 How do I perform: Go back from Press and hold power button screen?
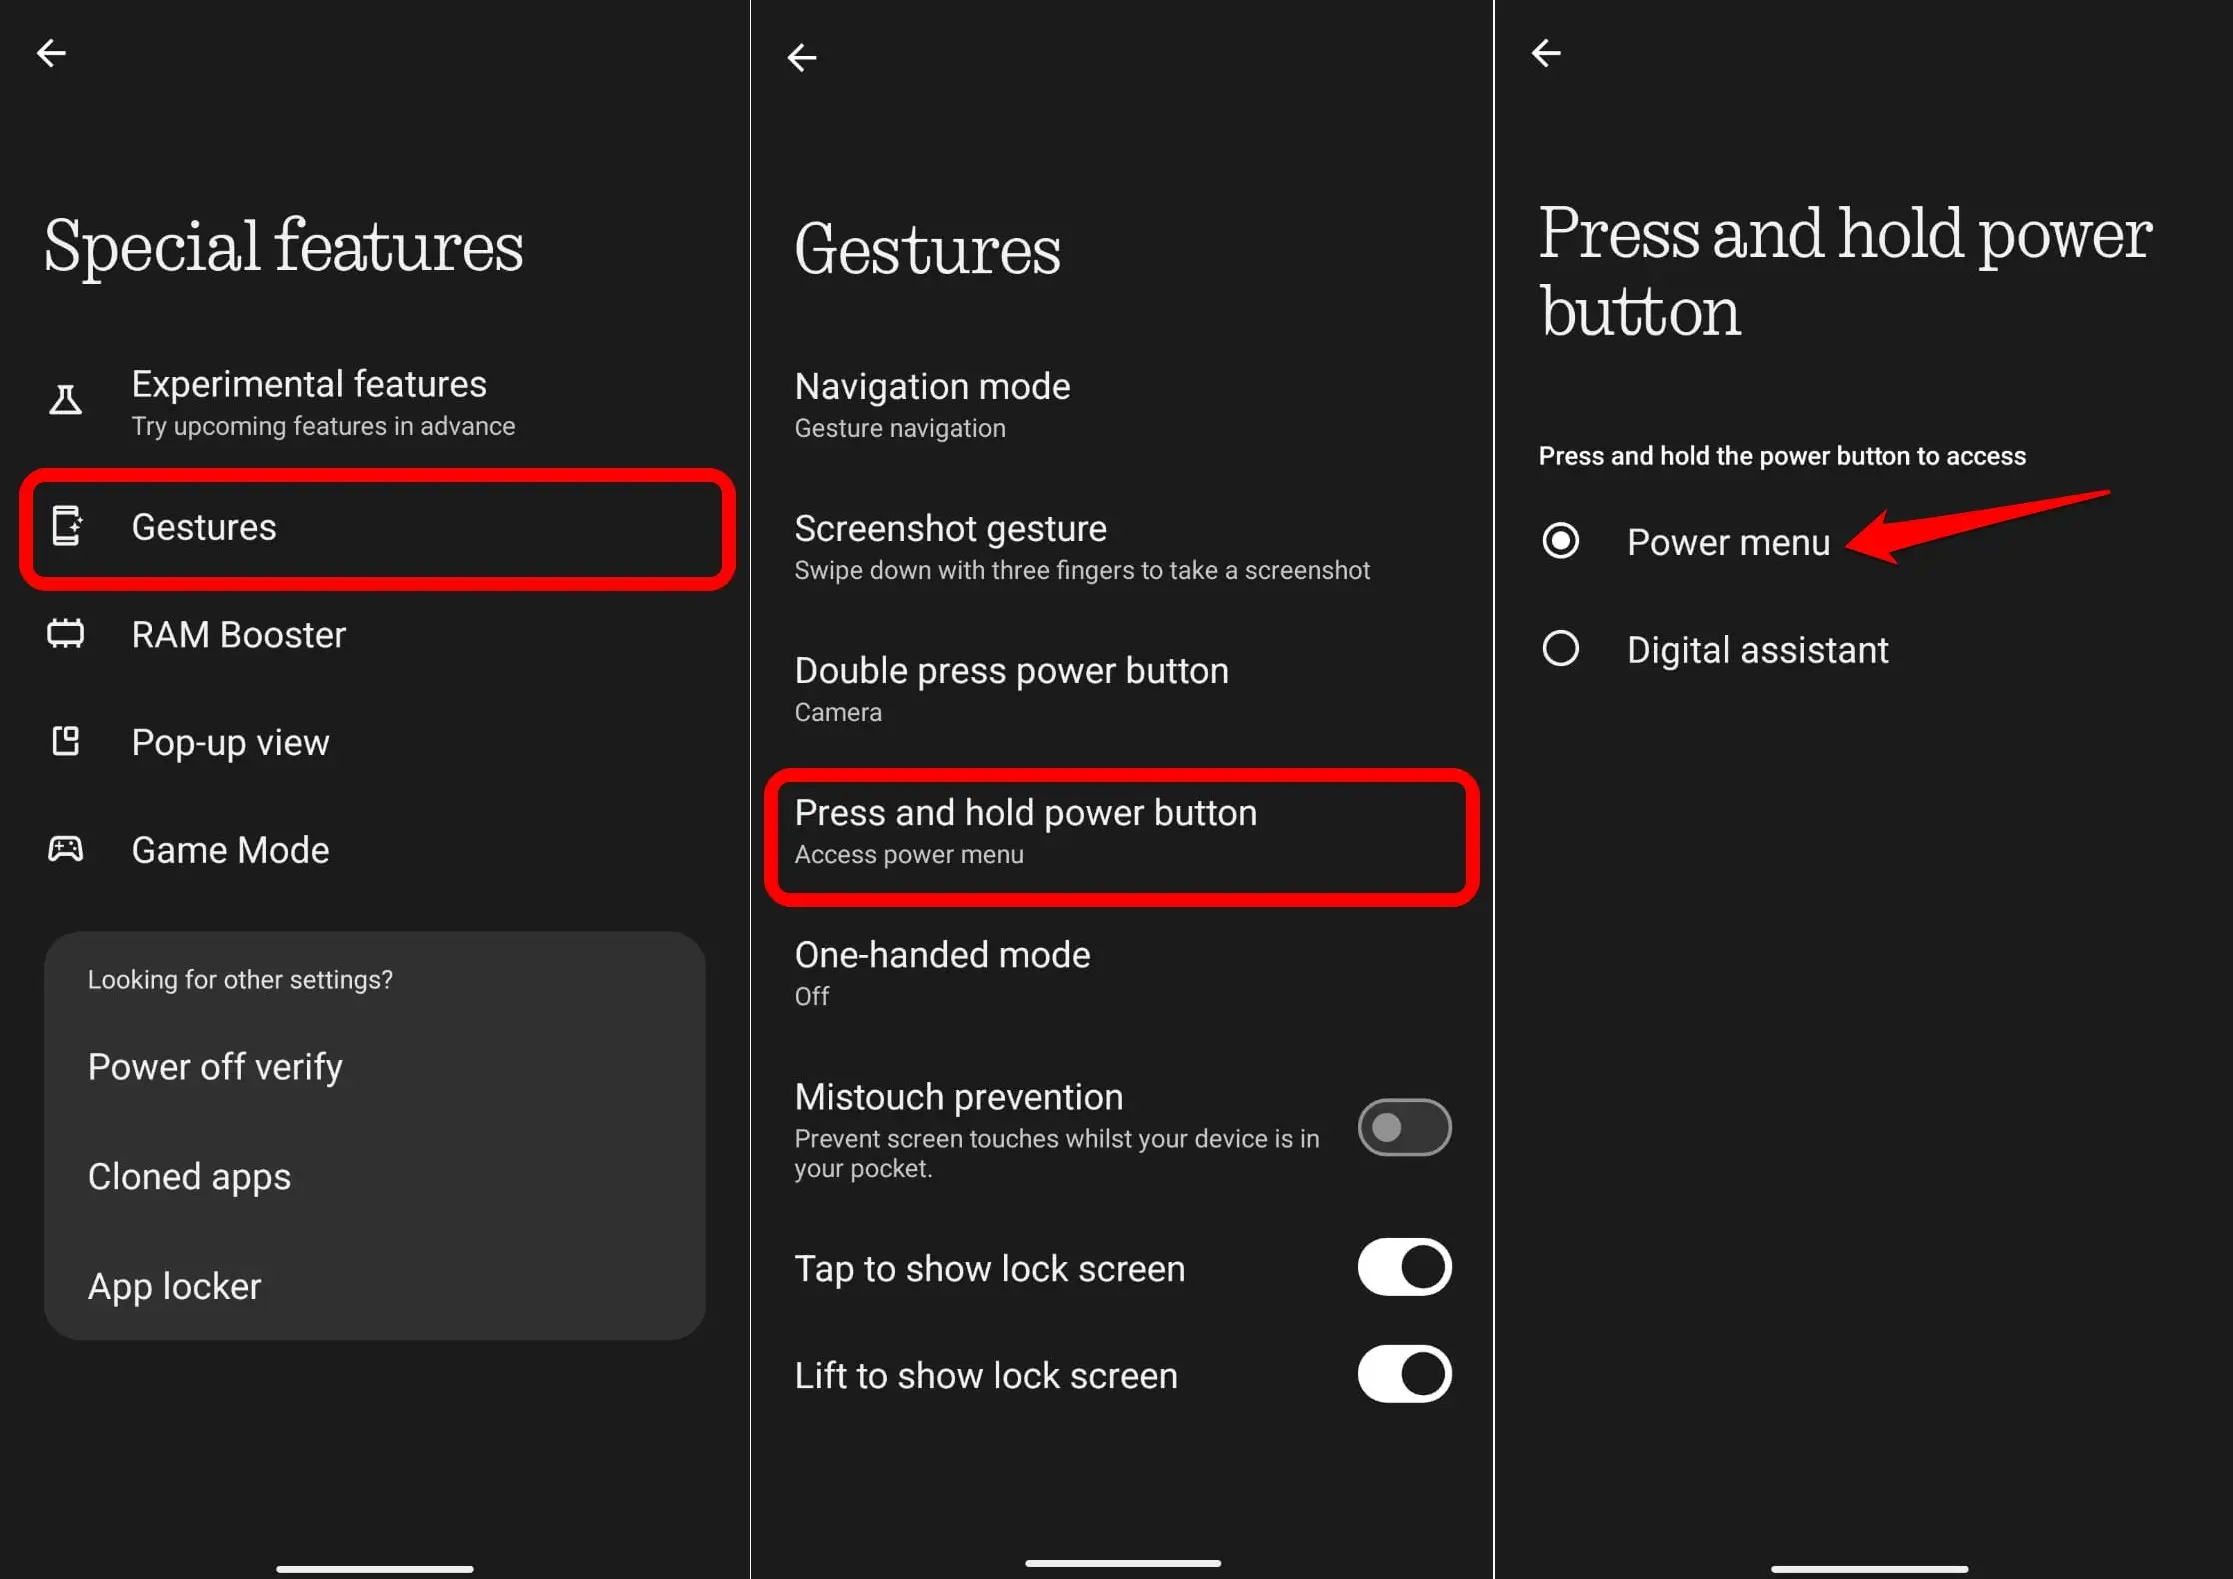point(1546,52)
